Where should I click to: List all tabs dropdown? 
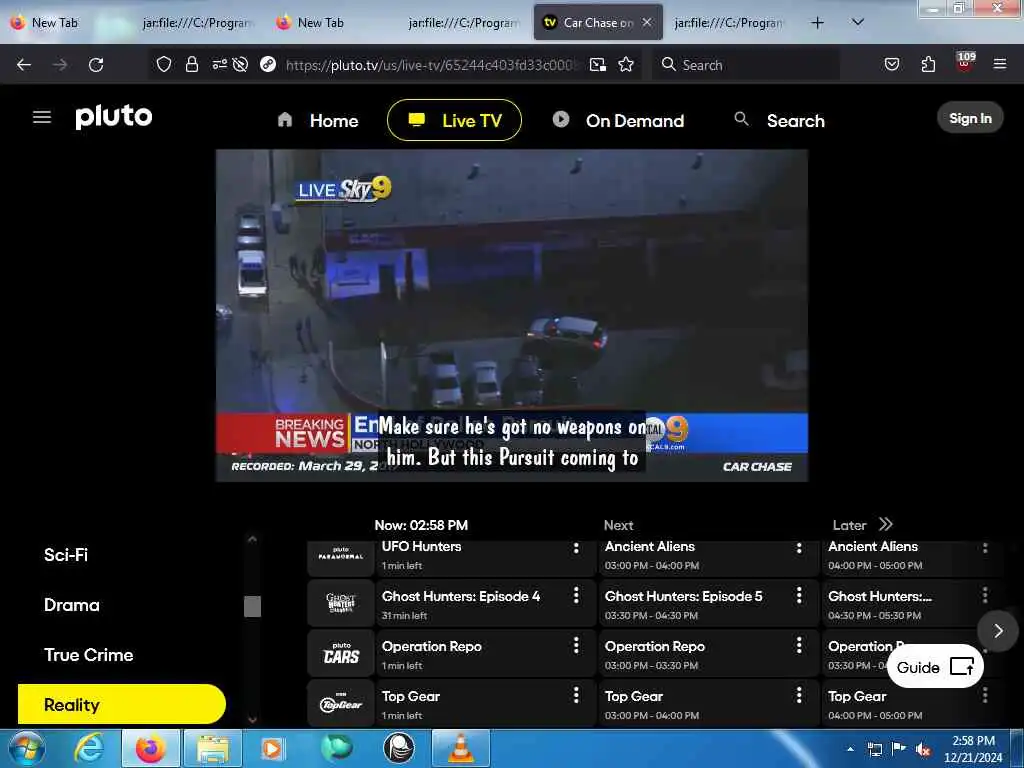pyautogui.click(x=858, y=22)
